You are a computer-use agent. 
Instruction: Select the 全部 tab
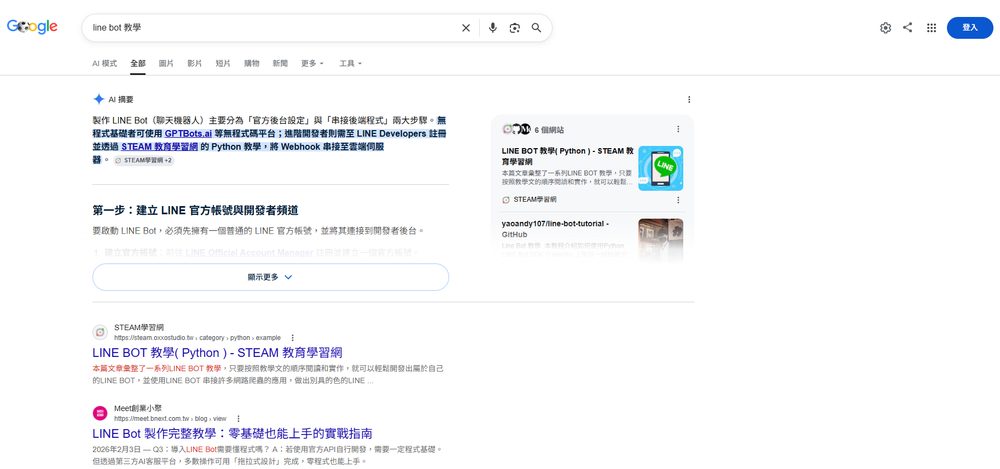(x=138, y=63)
